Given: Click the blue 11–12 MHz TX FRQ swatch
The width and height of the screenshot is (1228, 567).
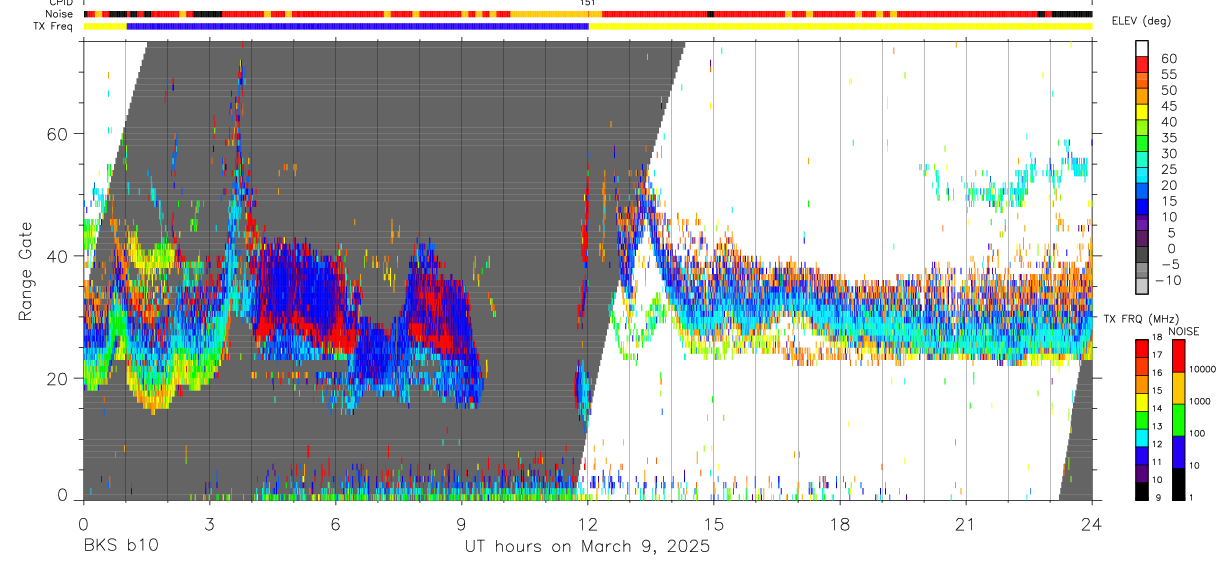Looking at the screenshot, I should (1142, 455).
